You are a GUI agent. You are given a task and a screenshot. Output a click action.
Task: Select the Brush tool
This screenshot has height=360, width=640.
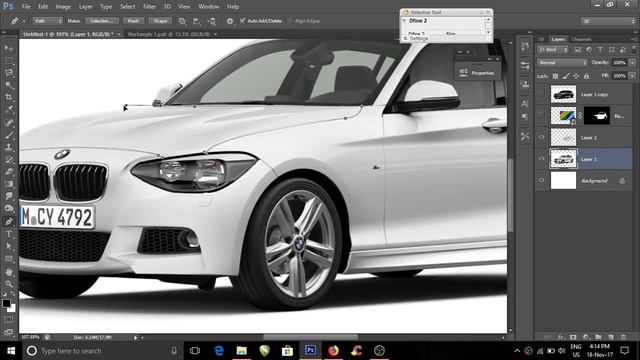click(9, 135)
